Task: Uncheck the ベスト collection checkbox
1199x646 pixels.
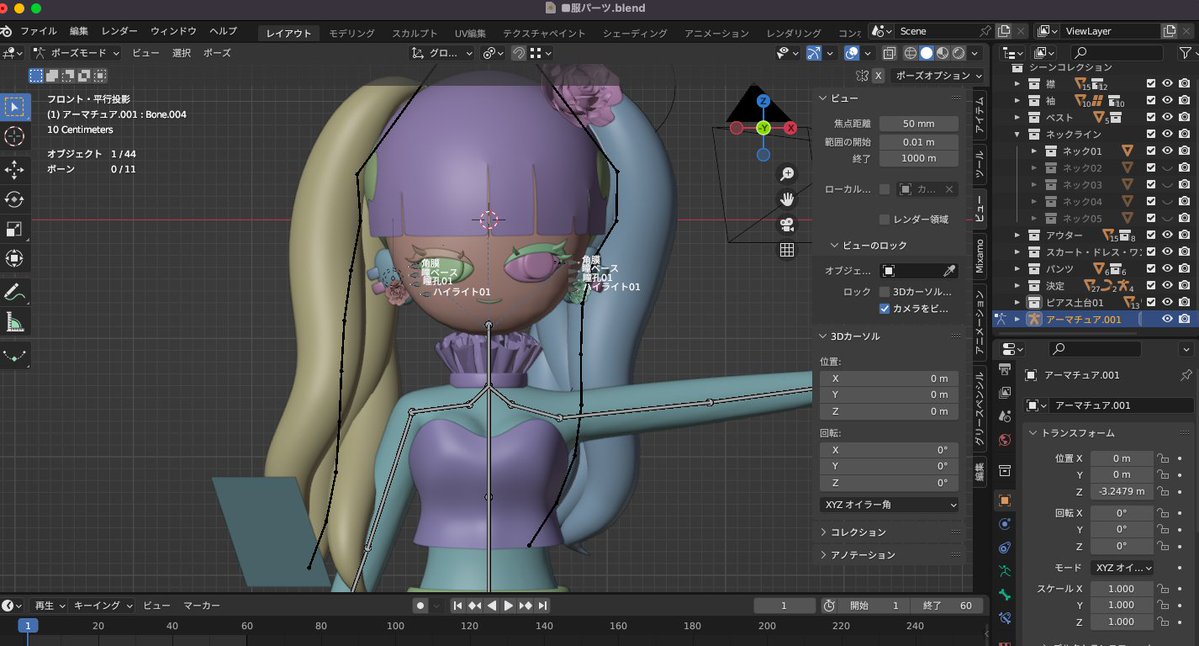Action: 1151,117
